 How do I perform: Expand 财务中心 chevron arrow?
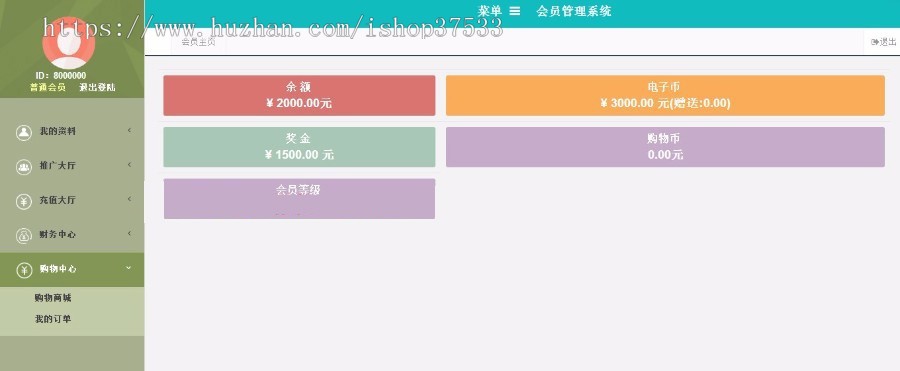(129, 233)
